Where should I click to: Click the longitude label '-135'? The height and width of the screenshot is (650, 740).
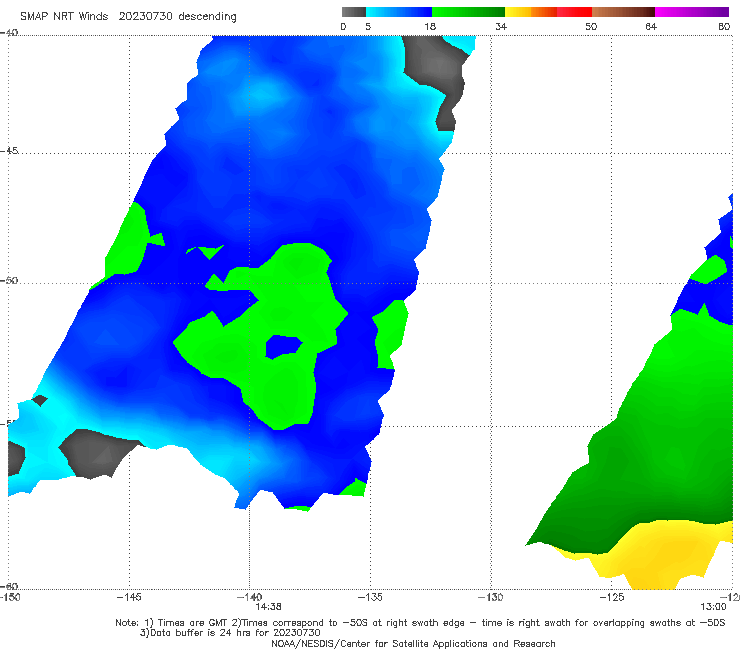(x=370, y=597)
